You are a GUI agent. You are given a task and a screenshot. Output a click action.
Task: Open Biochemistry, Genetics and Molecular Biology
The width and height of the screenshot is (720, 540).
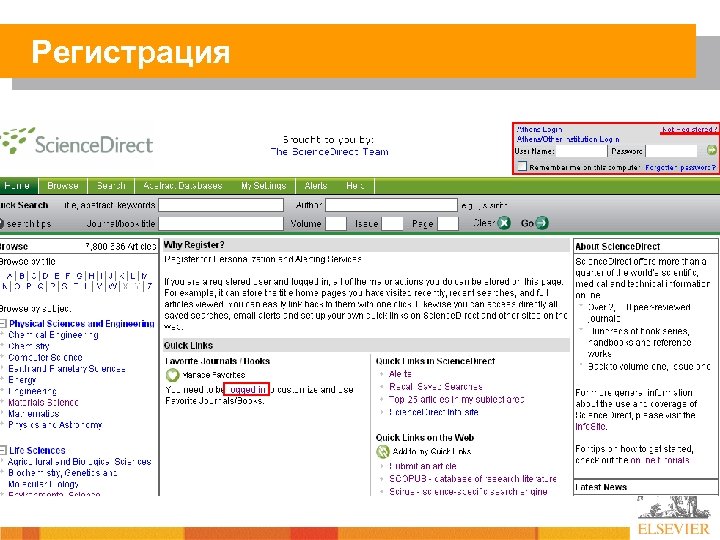coord(63,478)
